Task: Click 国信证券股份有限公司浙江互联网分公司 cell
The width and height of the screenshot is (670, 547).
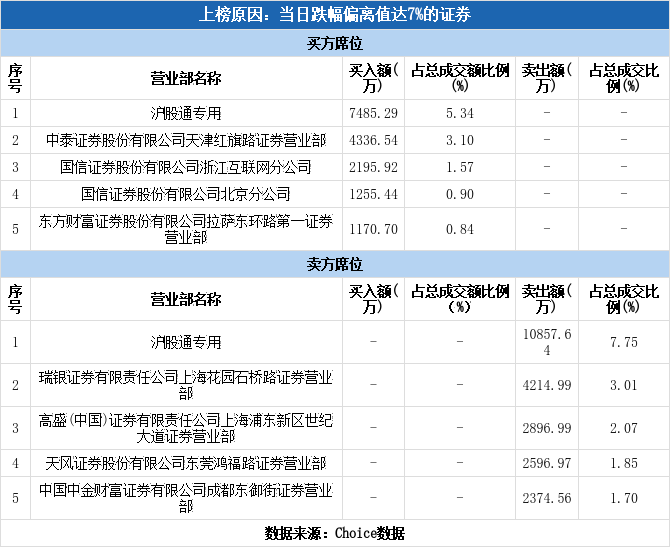Action: (x=186, y=167)
